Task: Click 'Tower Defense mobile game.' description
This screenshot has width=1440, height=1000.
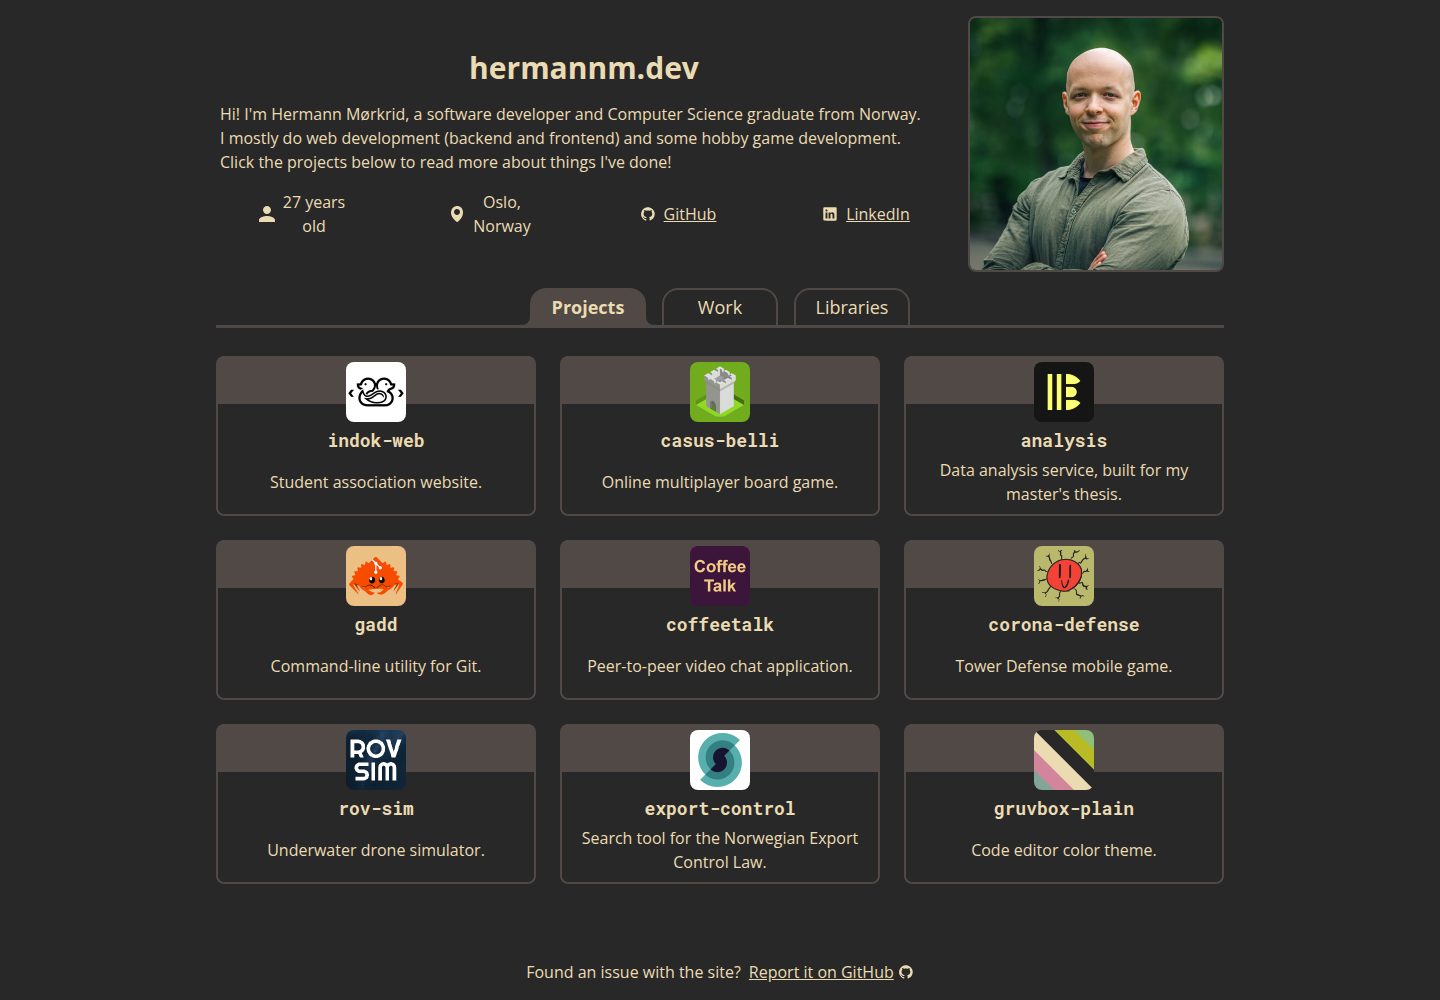Action: pyautogui.click(x=1064, y=666)
